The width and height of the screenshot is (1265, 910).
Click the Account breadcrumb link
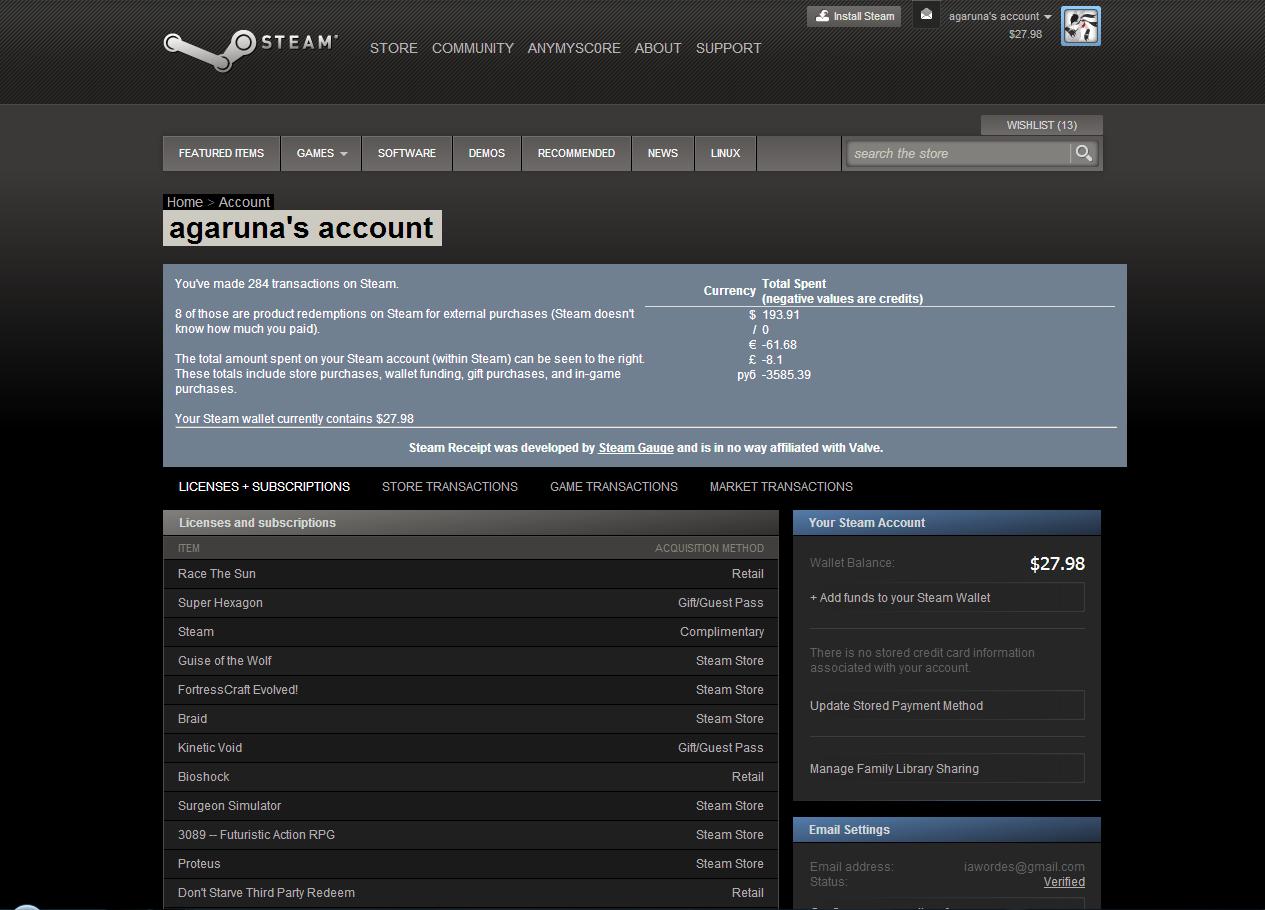coord(245,202)
